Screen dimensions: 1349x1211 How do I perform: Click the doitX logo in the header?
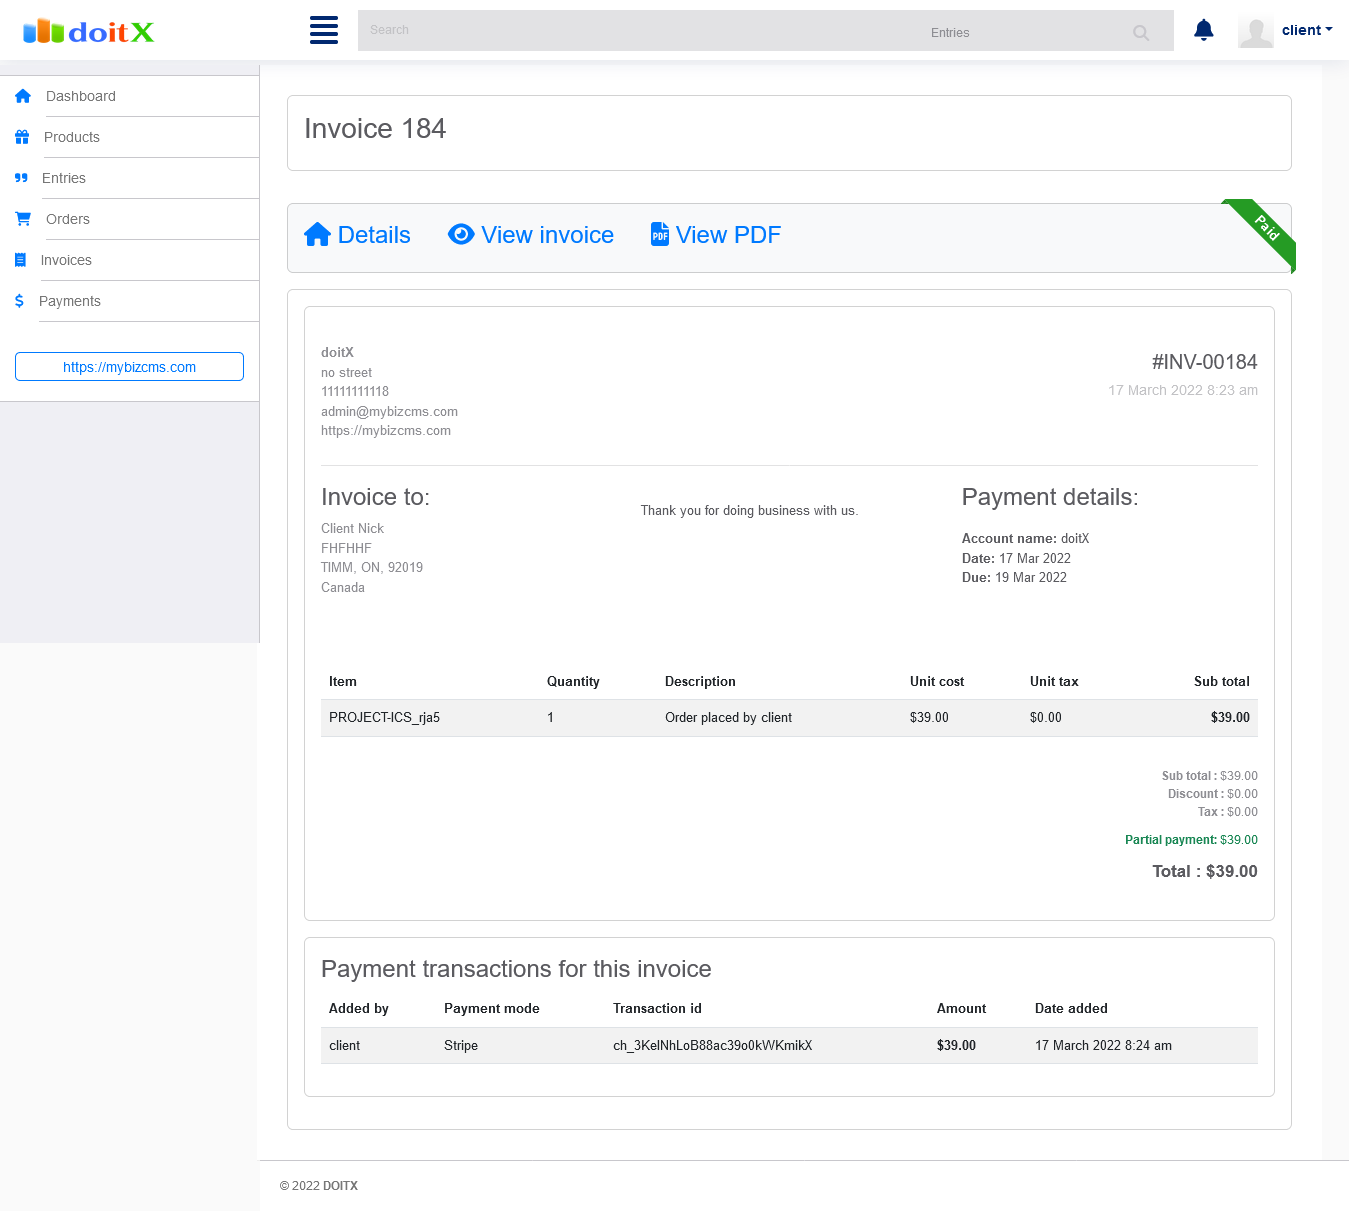90,31
